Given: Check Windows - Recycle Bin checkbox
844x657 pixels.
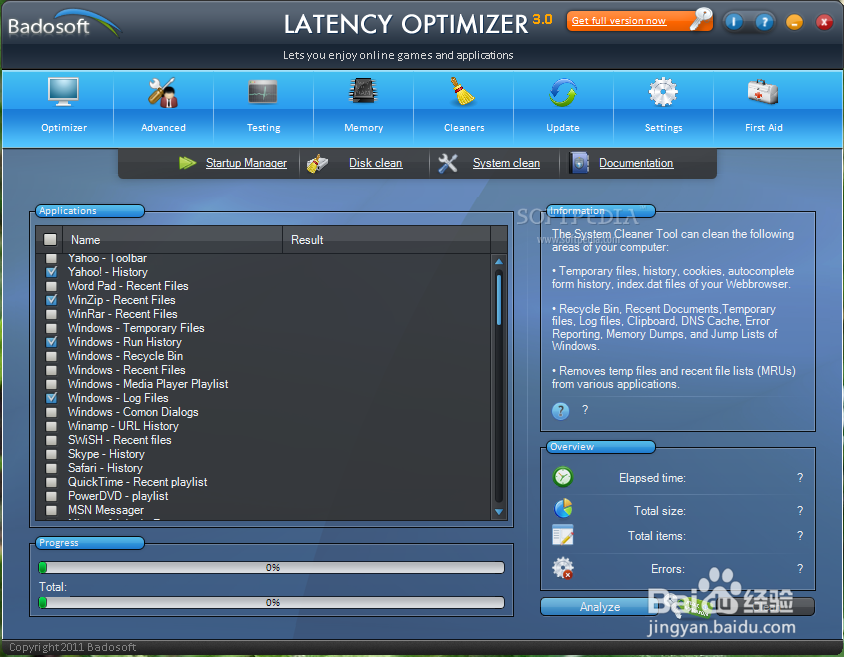Looking at the screenshot, I should (x=52, y=356).
